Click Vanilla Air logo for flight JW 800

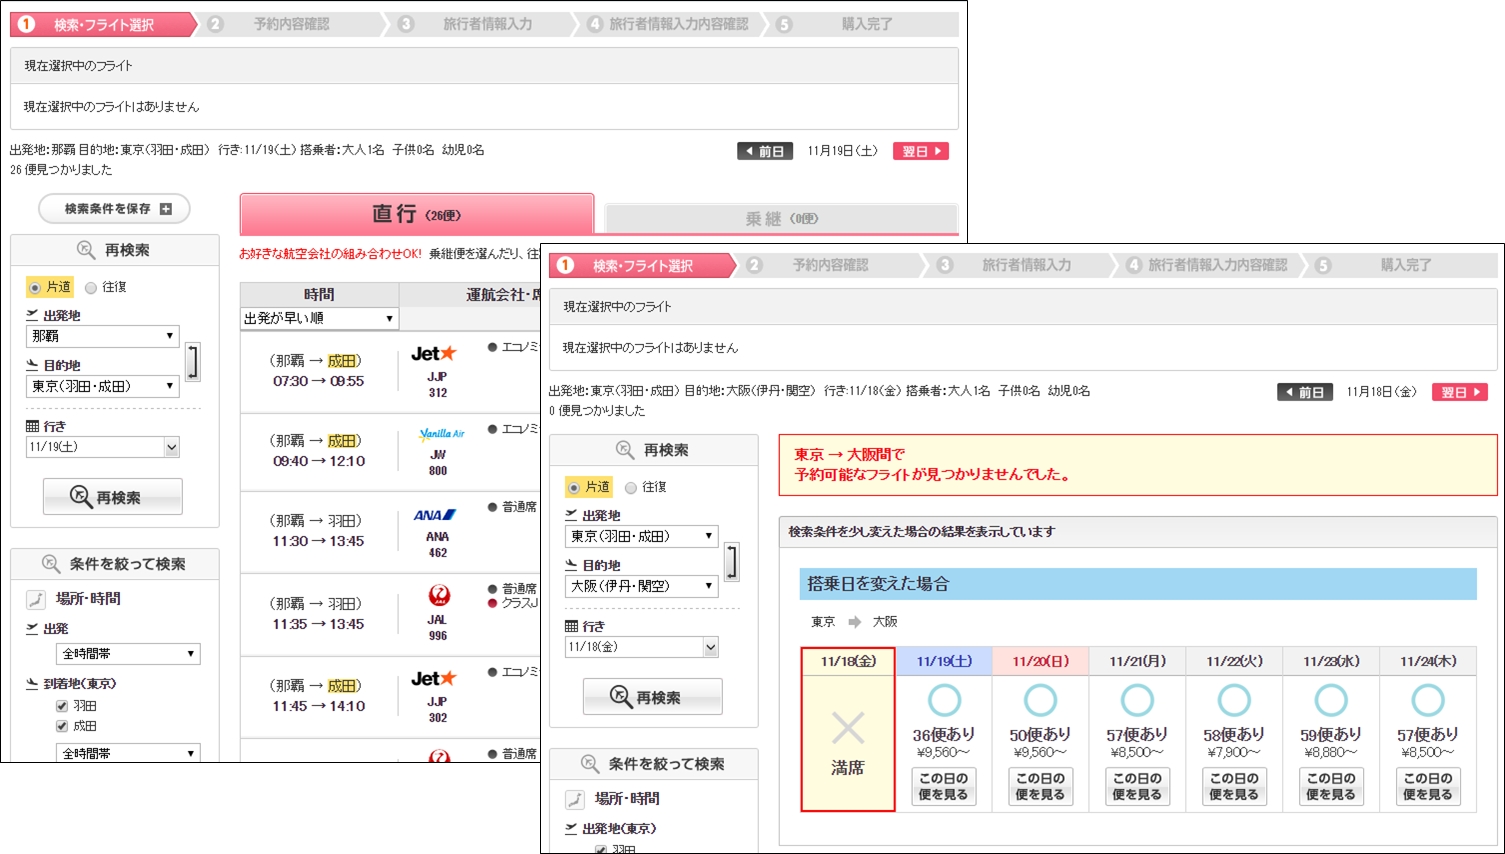click(441, 434)
